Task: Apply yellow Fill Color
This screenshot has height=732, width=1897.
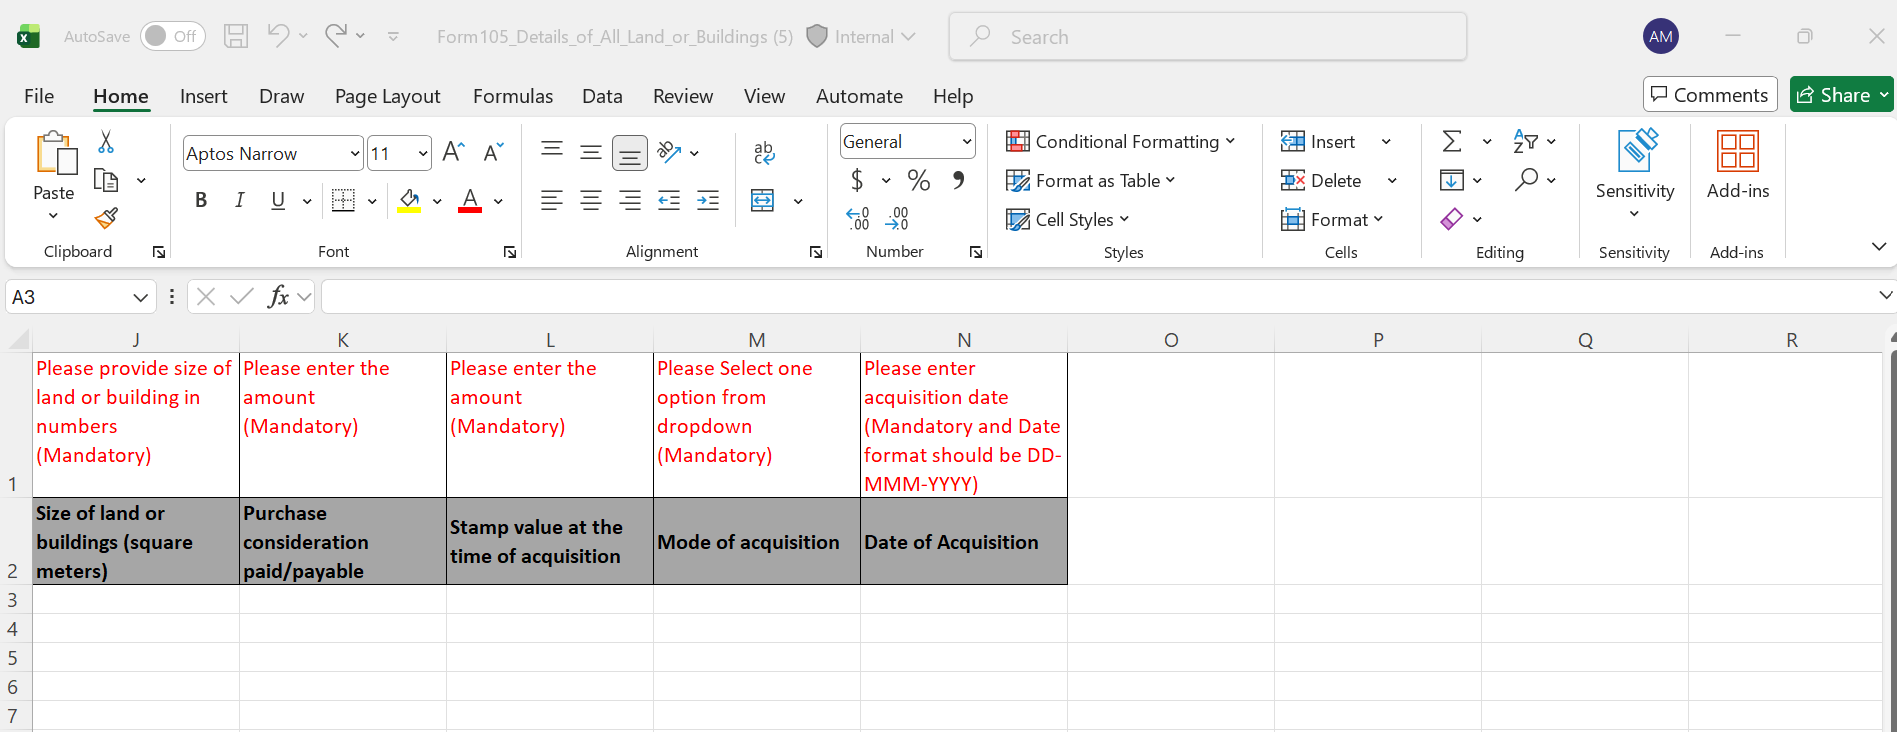Action: [x=409, y=200]
